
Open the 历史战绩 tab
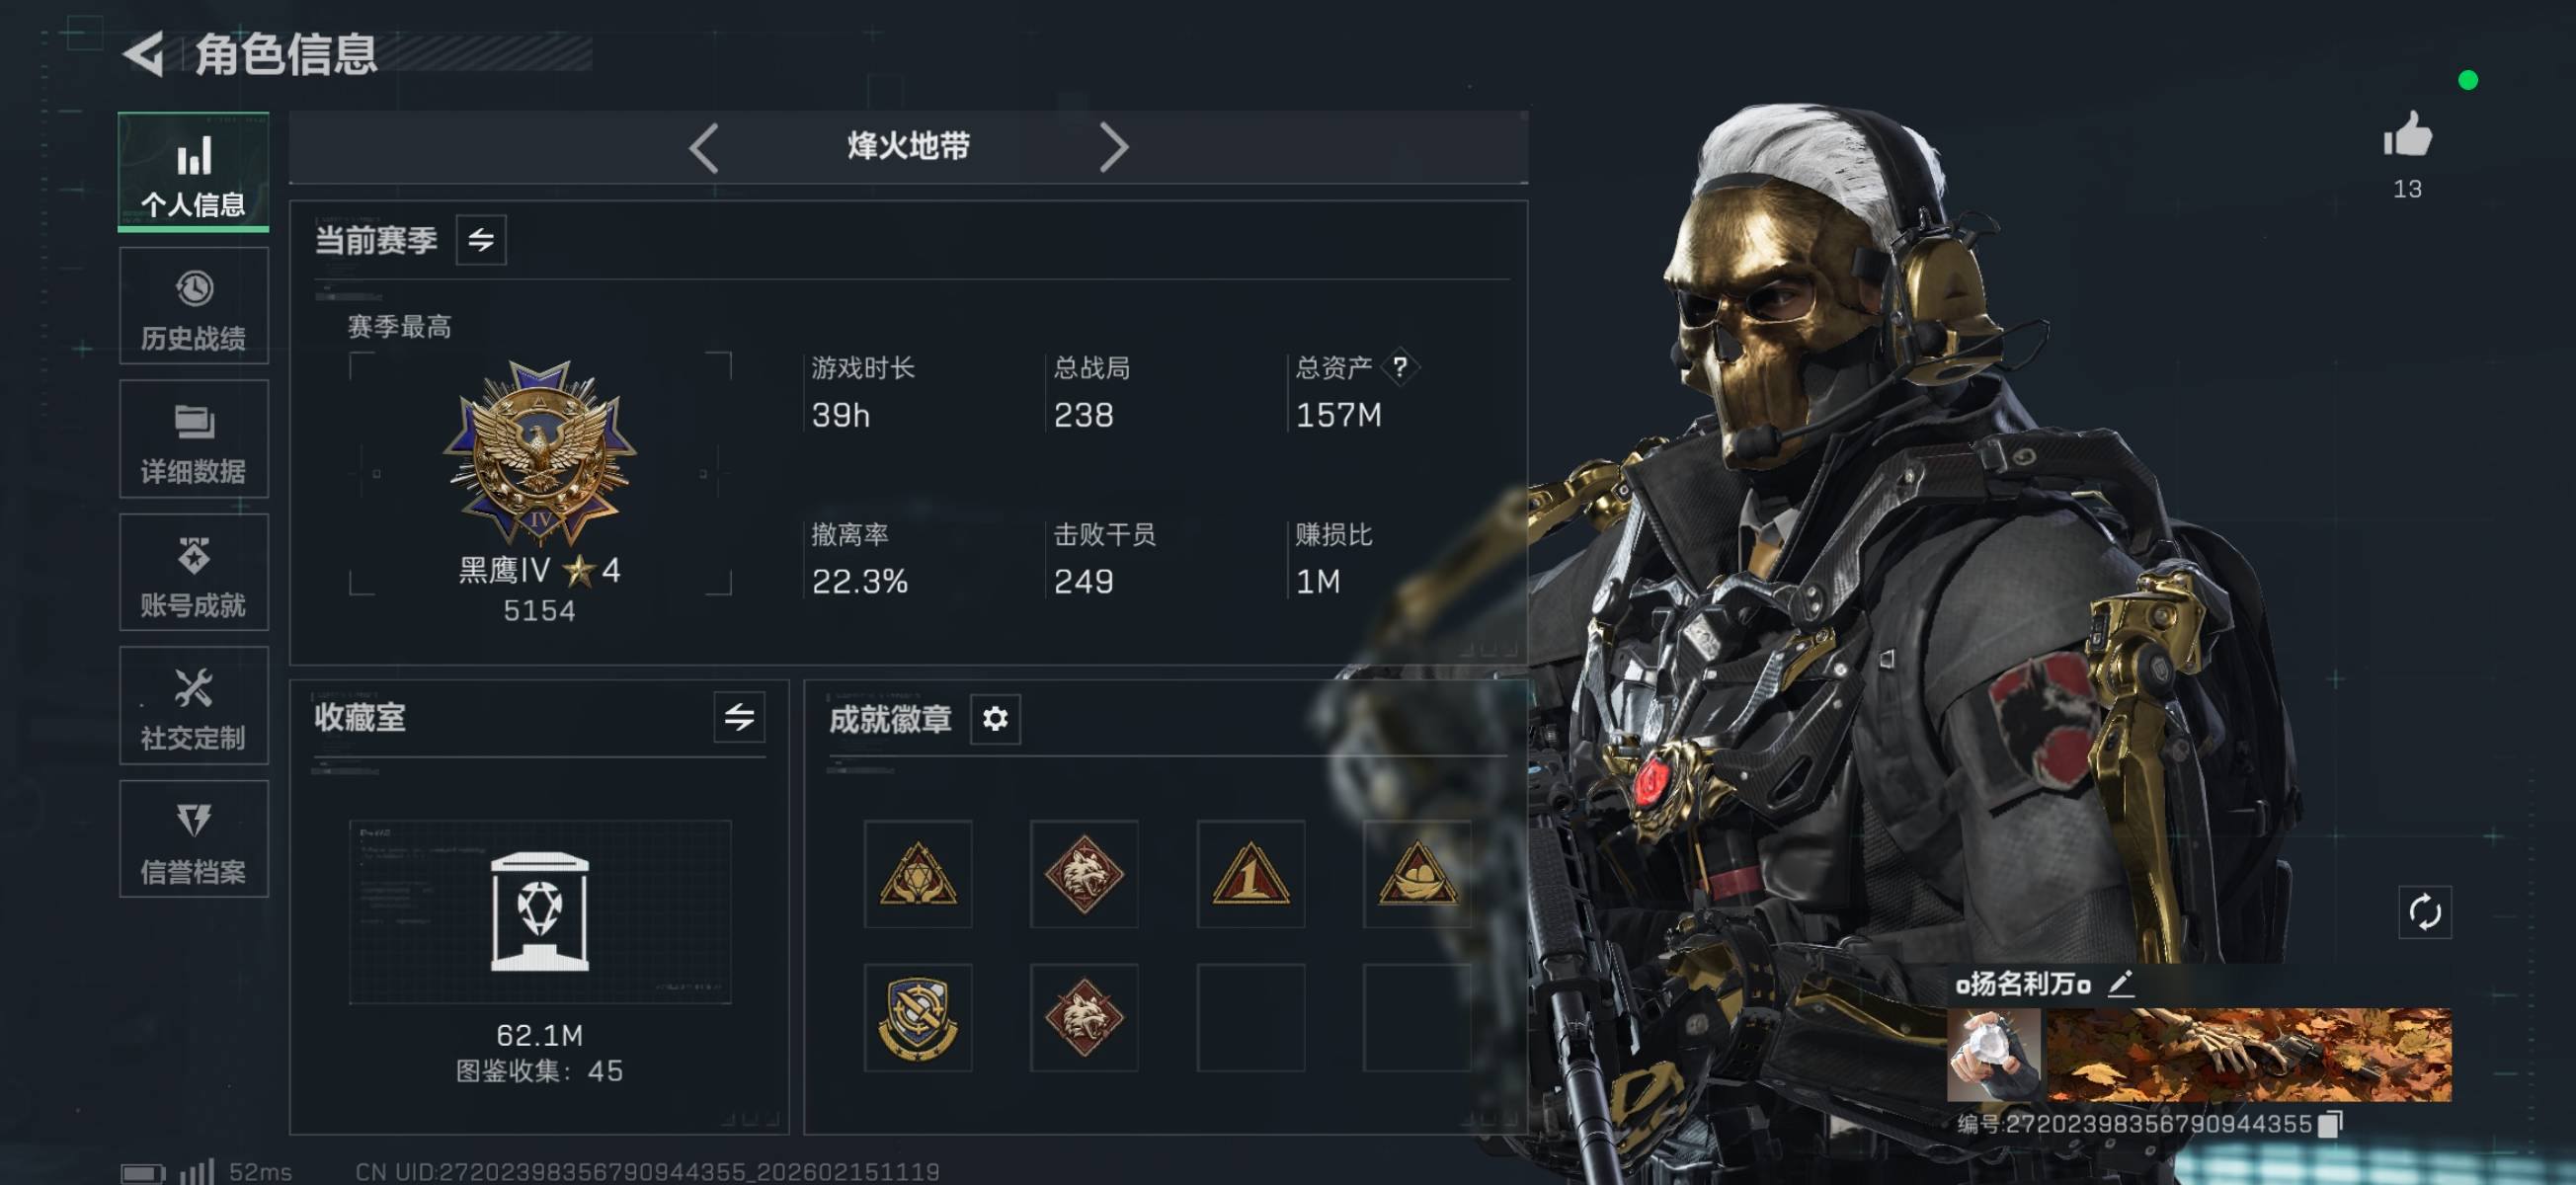194,307
